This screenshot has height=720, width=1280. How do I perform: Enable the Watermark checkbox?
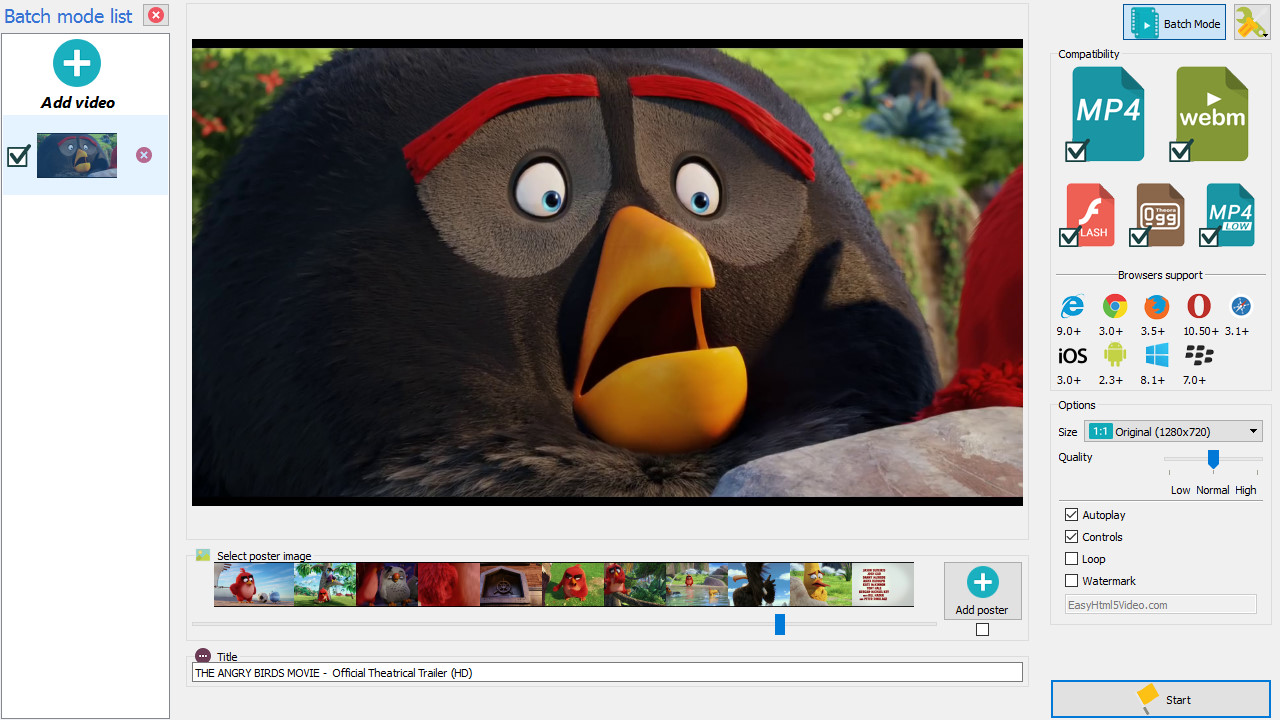pyautogui.click(x=1072, y=581)
